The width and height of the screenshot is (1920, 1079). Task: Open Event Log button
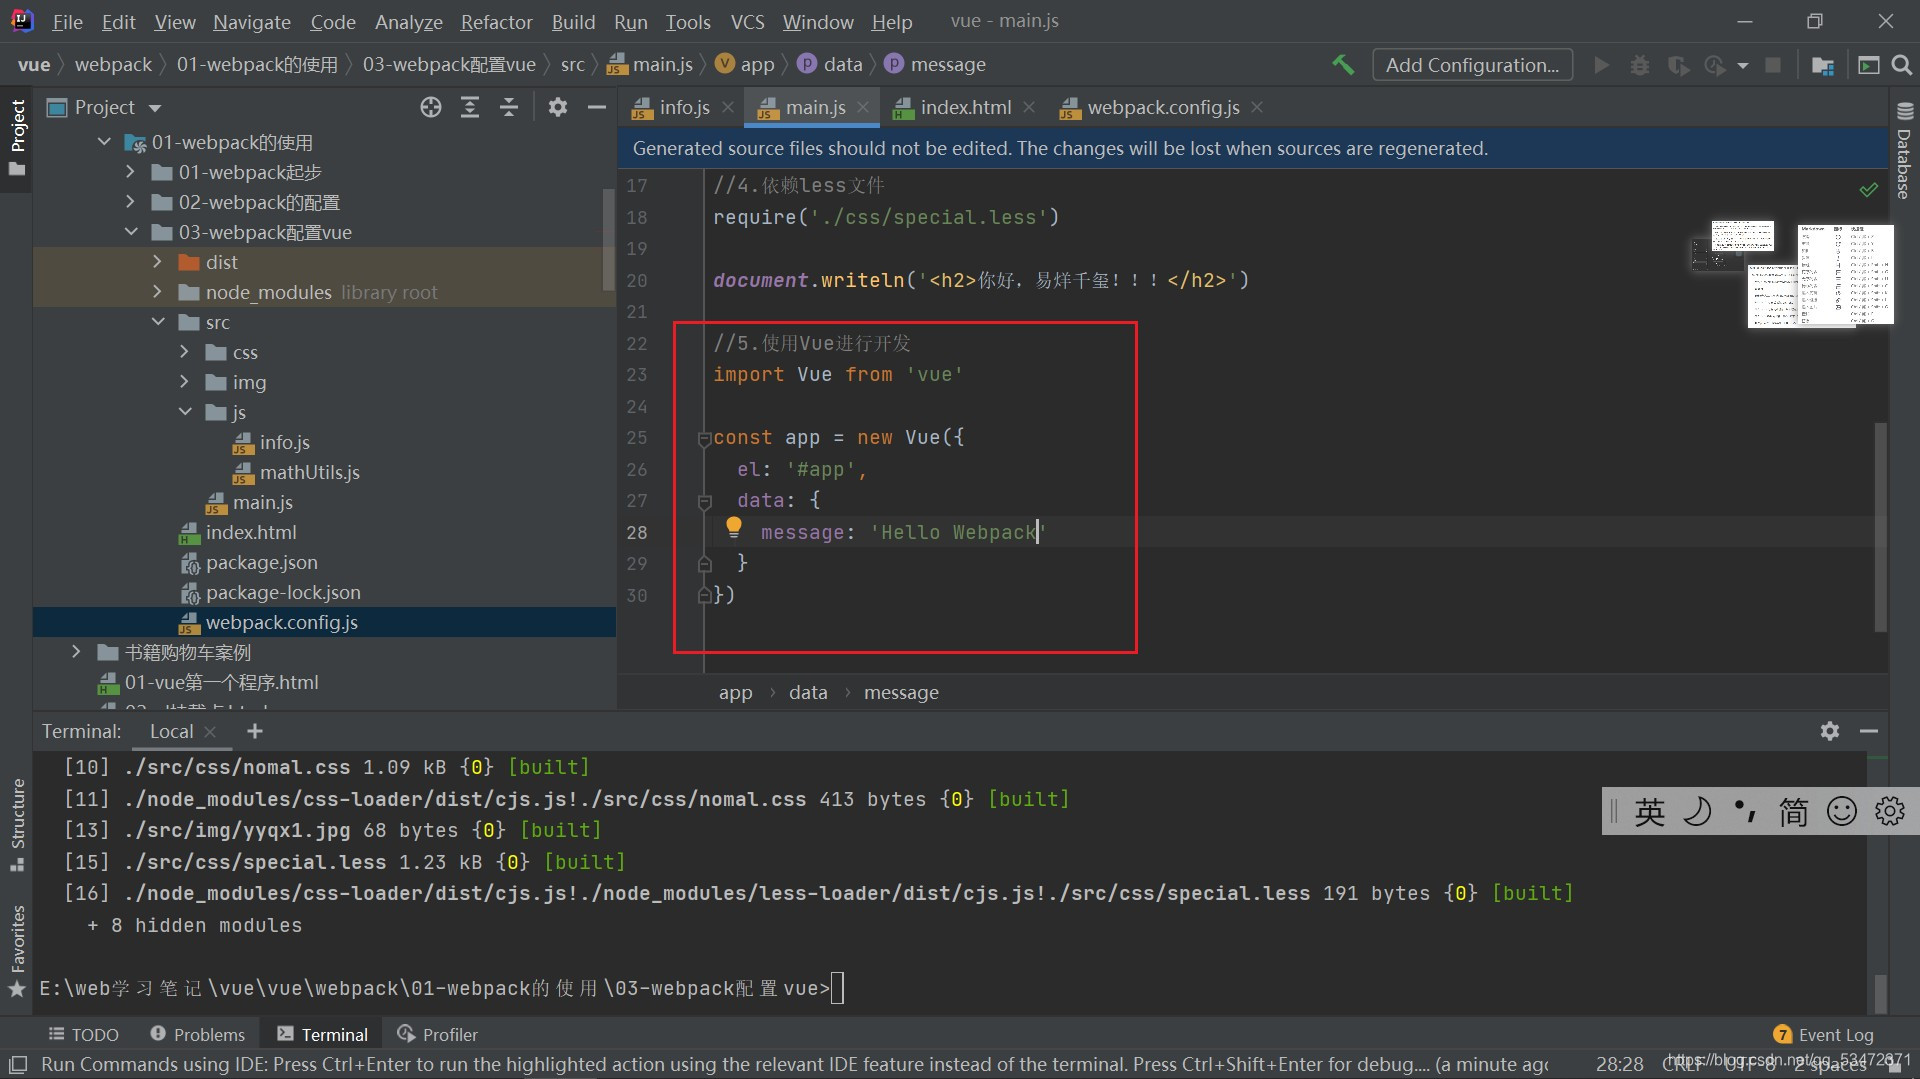(x=1823, y=1034)
